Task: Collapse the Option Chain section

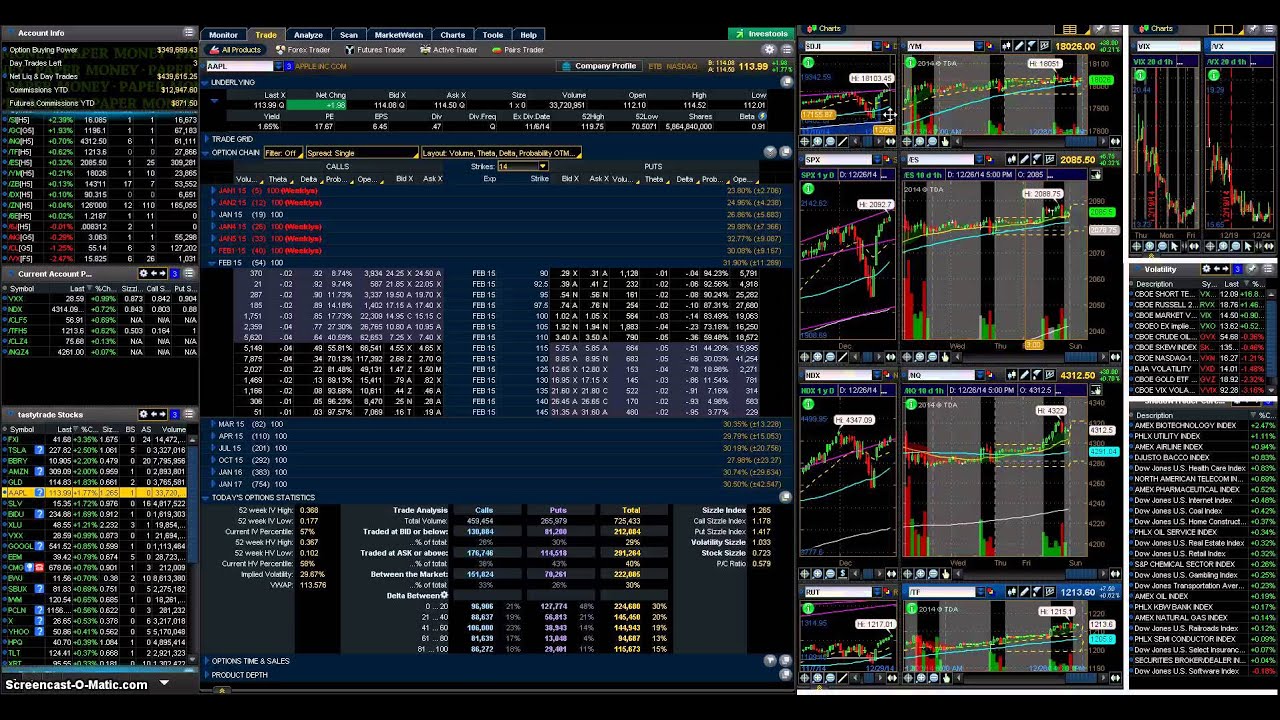Action: pos(207,153)
